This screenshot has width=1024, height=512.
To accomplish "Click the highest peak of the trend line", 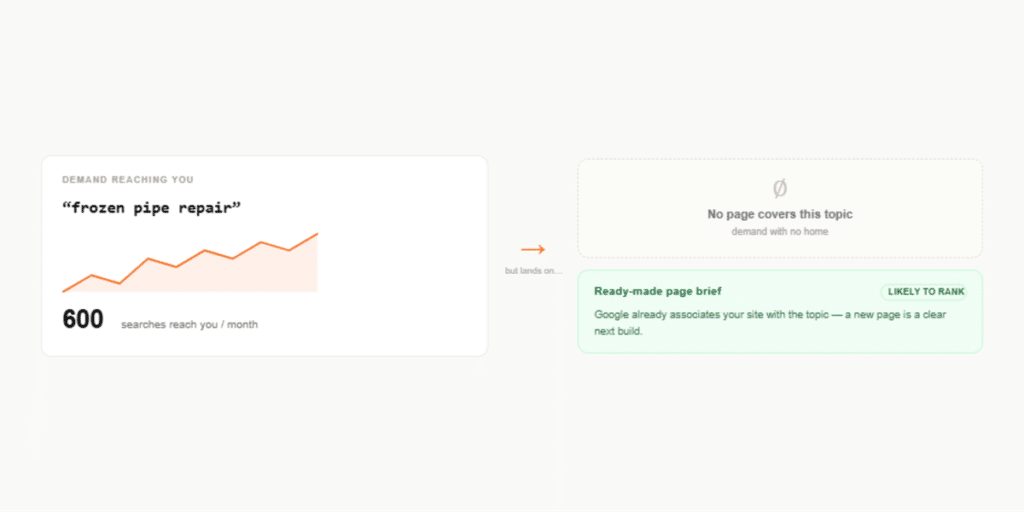I will (x=317, y=234).
